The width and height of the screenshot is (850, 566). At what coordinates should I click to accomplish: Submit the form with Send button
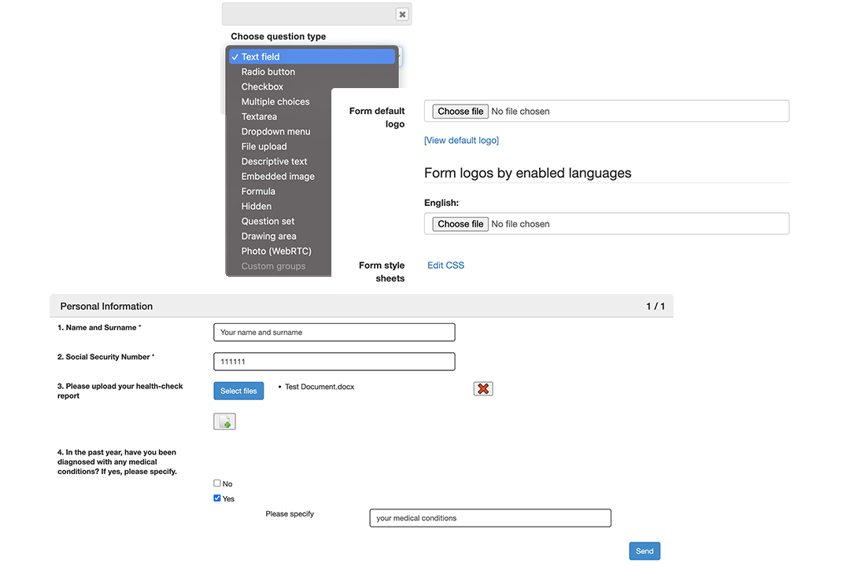(x=644, y=551)
